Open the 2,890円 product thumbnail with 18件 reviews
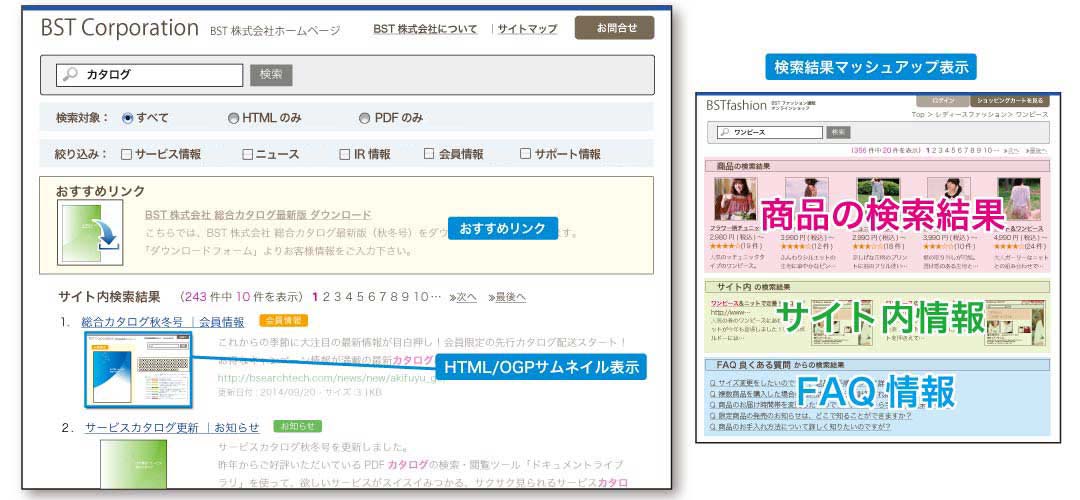This screenshot has width=1080, height=500. tap(878, 199)
